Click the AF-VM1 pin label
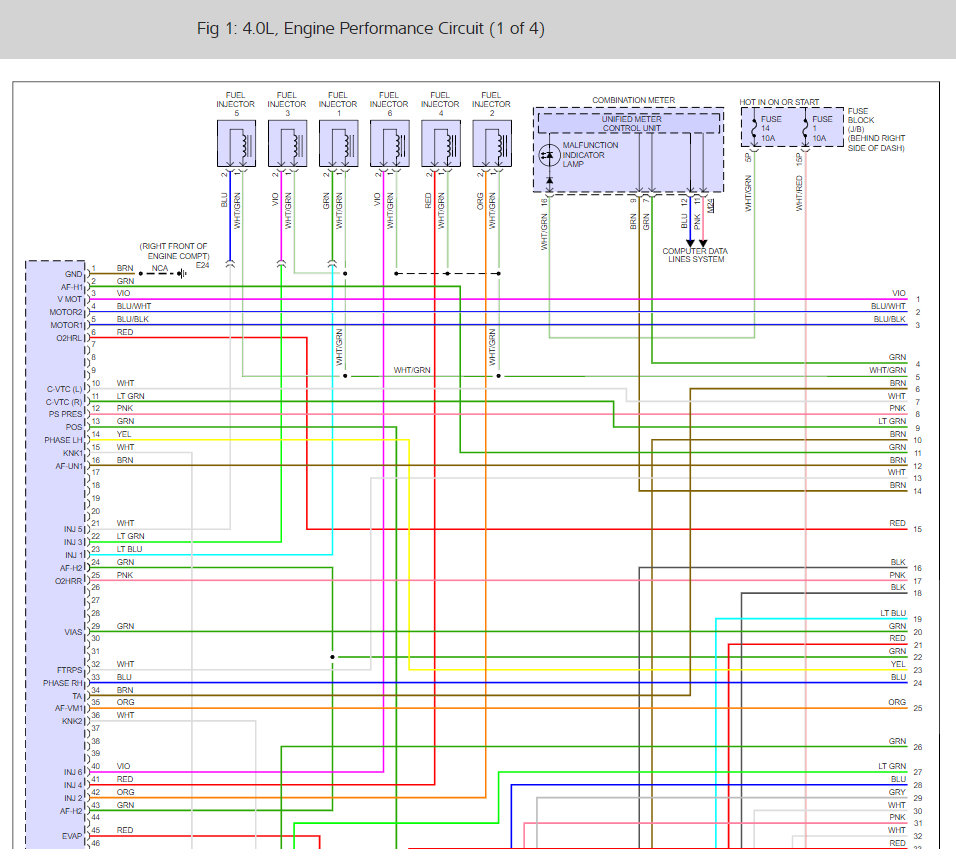956x861 pixels. click(x=68, y=708)
